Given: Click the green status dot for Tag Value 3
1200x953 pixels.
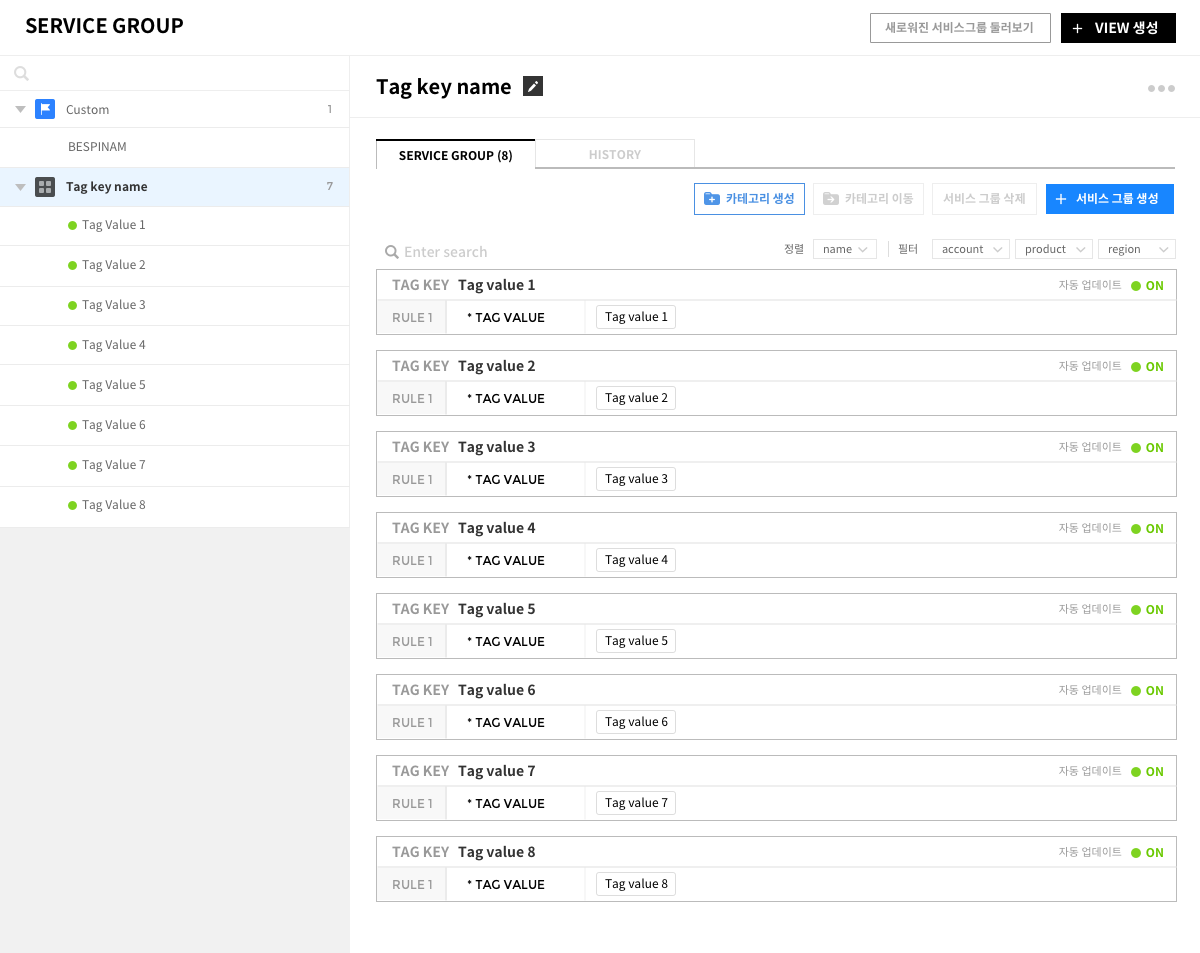Looking at the screenshot, I should 72,305.
